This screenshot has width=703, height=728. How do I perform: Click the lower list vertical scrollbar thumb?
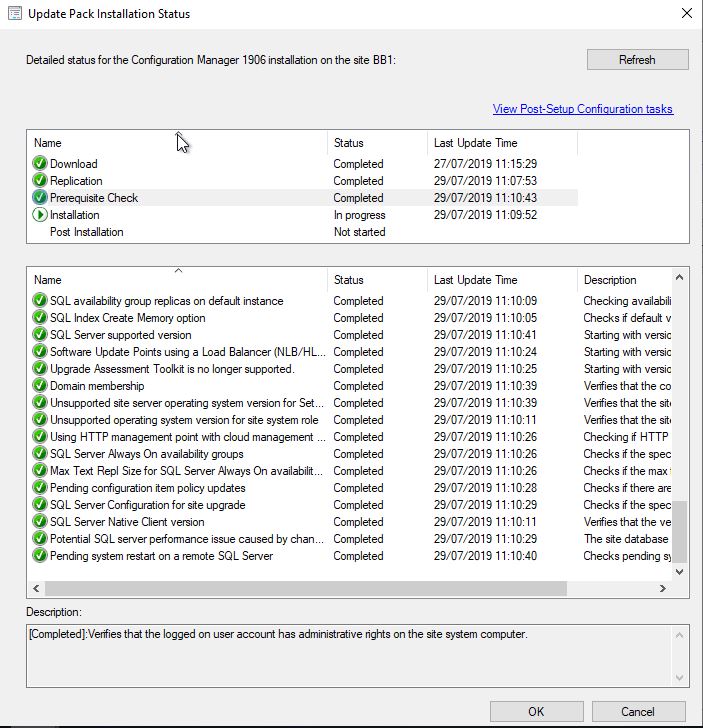tap(679, 532)
